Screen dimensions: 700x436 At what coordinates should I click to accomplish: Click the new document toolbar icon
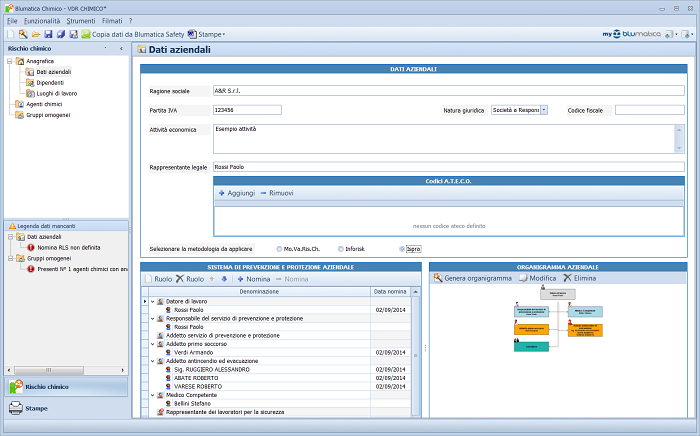pos(10,34)
